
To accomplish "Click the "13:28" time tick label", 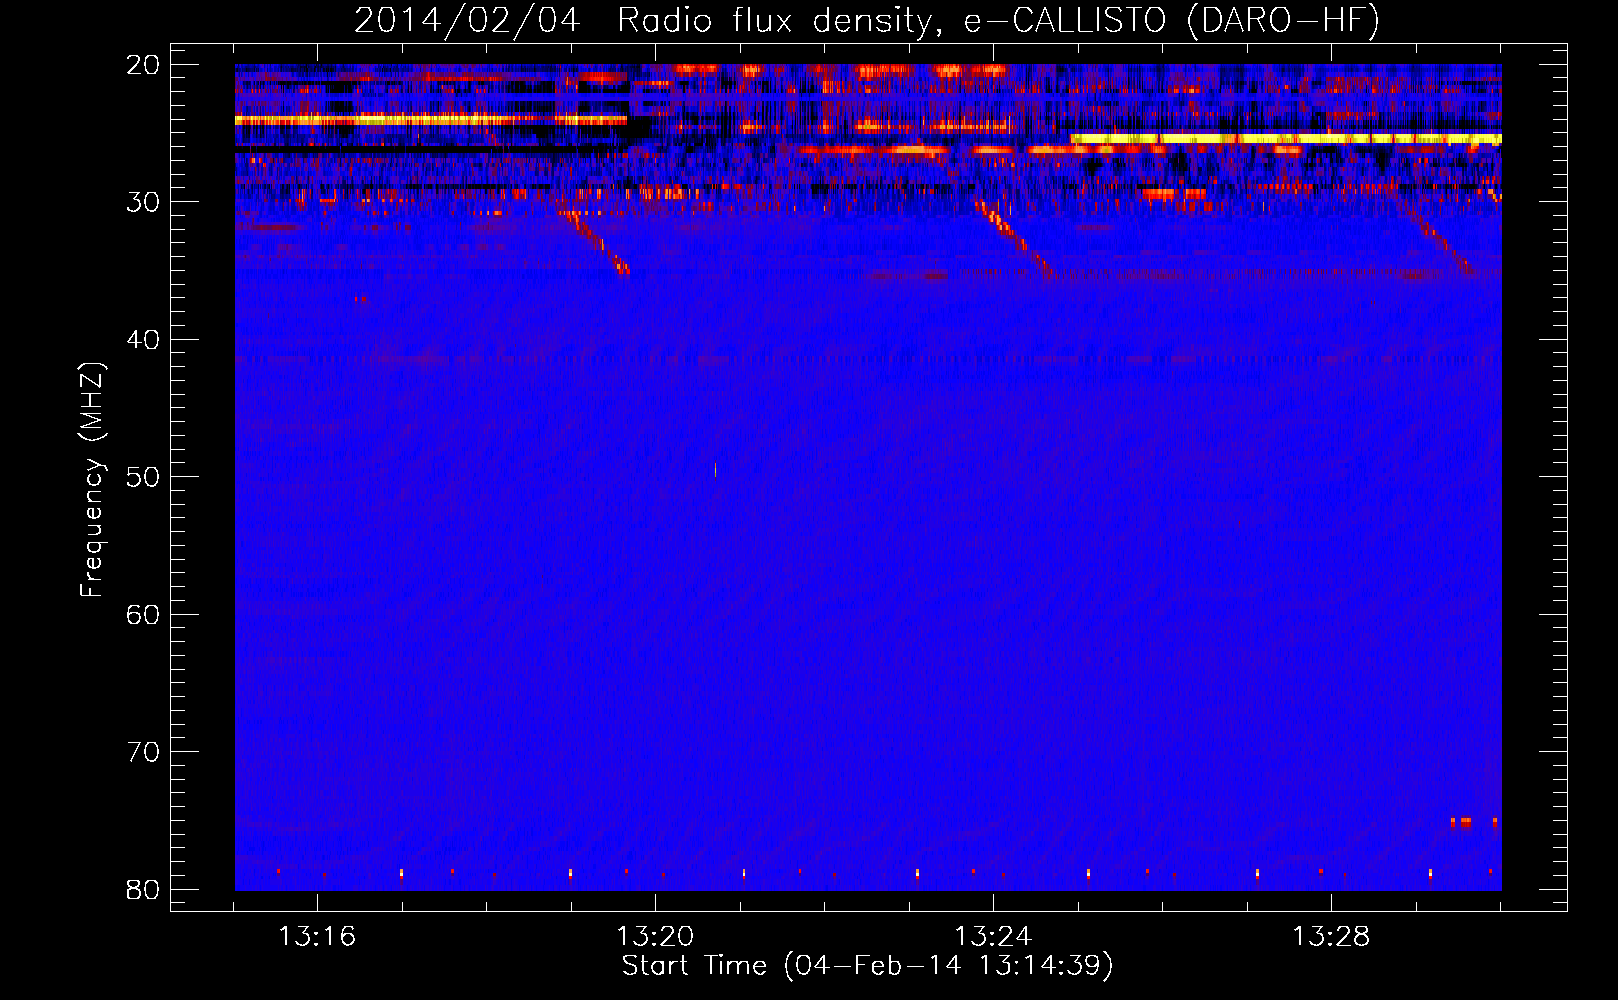I will point(1331,937).
